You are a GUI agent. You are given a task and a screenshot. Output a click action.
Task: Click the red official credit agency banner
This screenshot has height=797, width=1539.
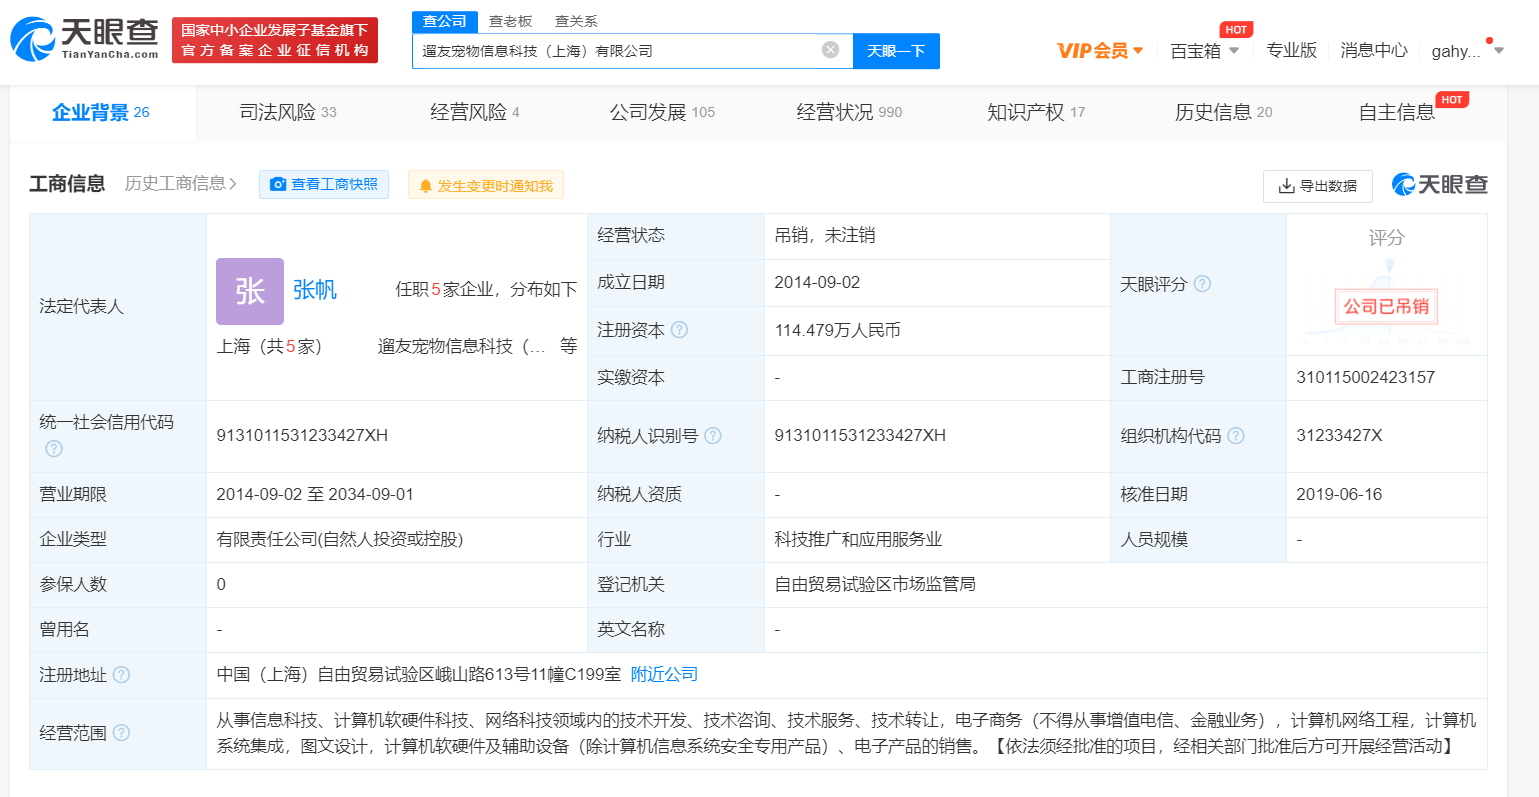tap(275, 40)
